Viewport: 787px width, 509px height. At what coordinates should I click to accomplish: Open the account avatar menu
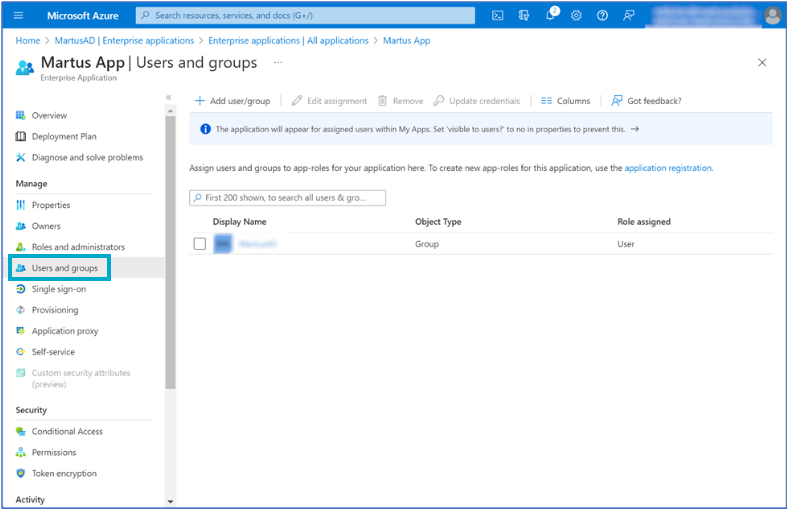pos(772,16)
